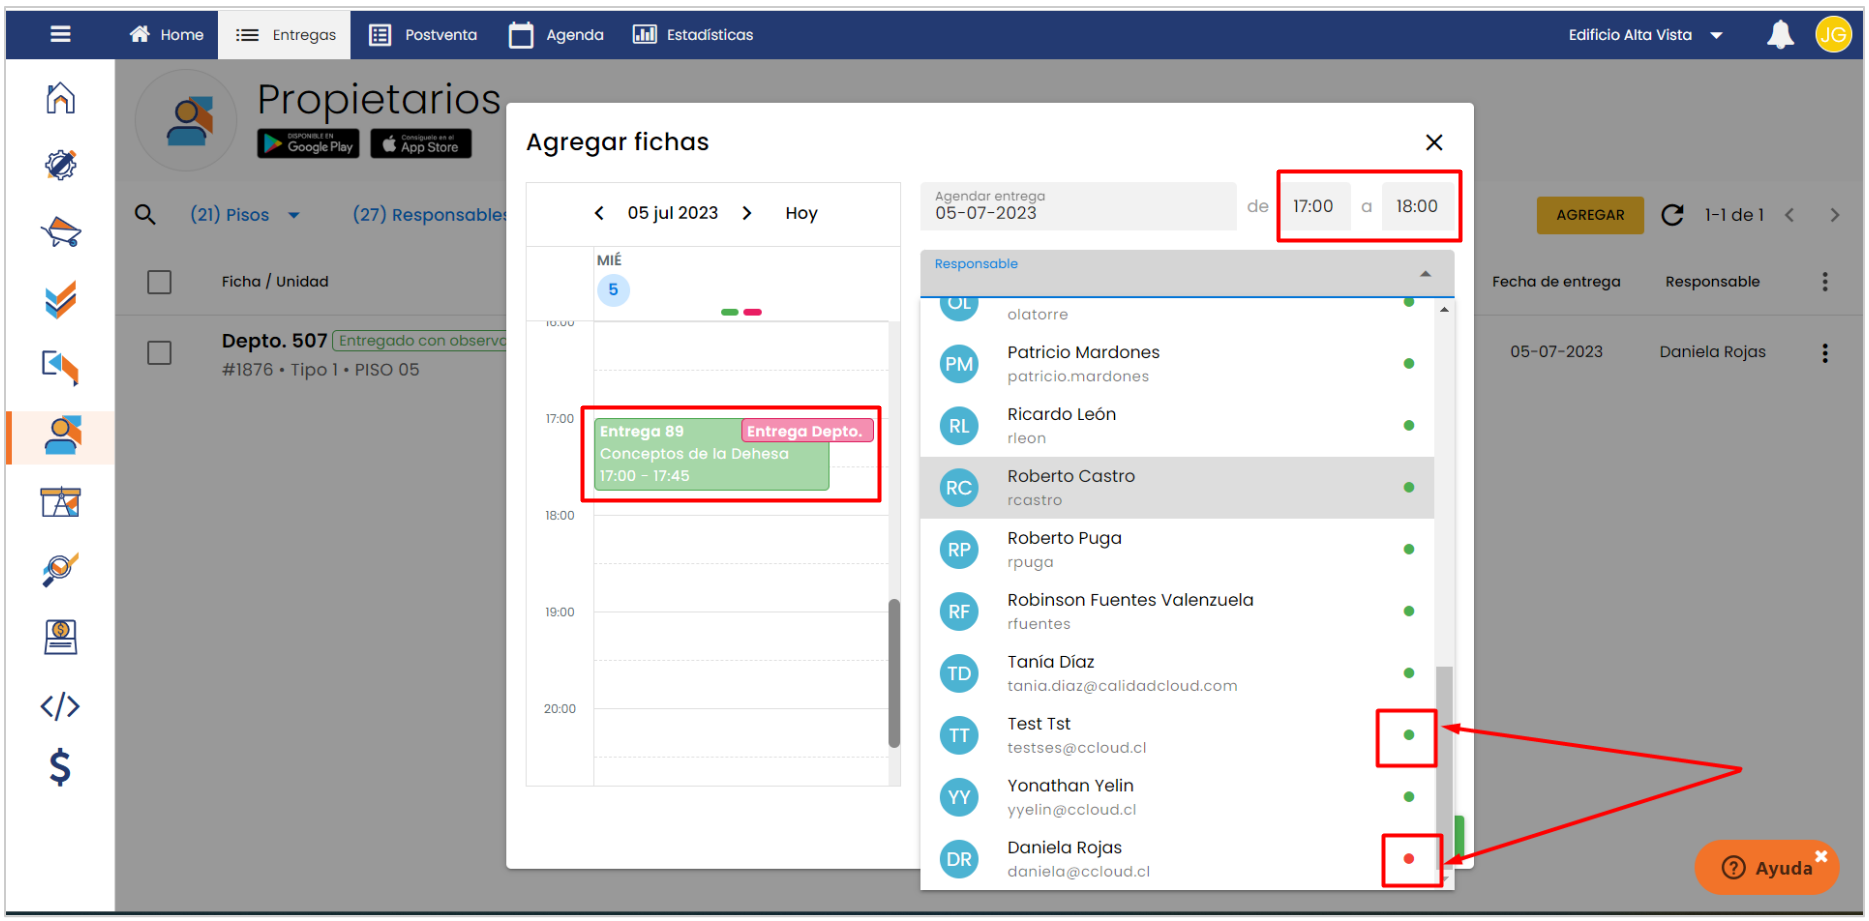Toggle the select-all header checkbox
This screenshot has height=921, width=1869.
(159, 282)
